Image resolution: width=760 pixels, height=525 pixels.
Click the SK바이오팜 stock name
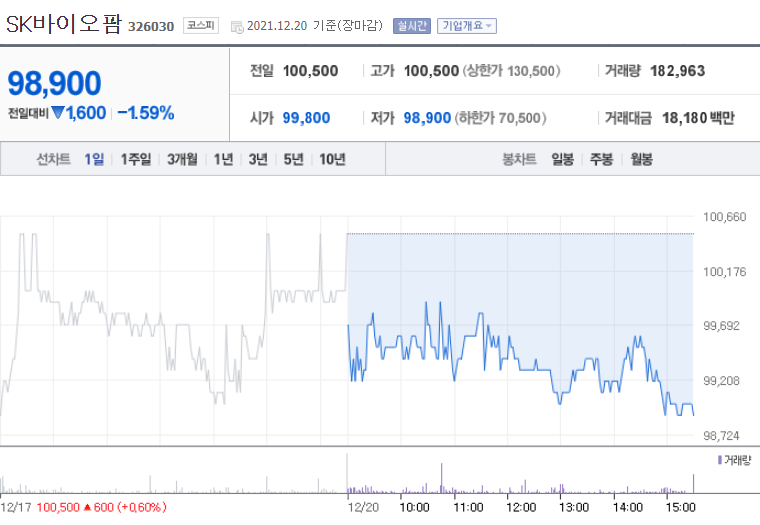[x=63, y=24]
